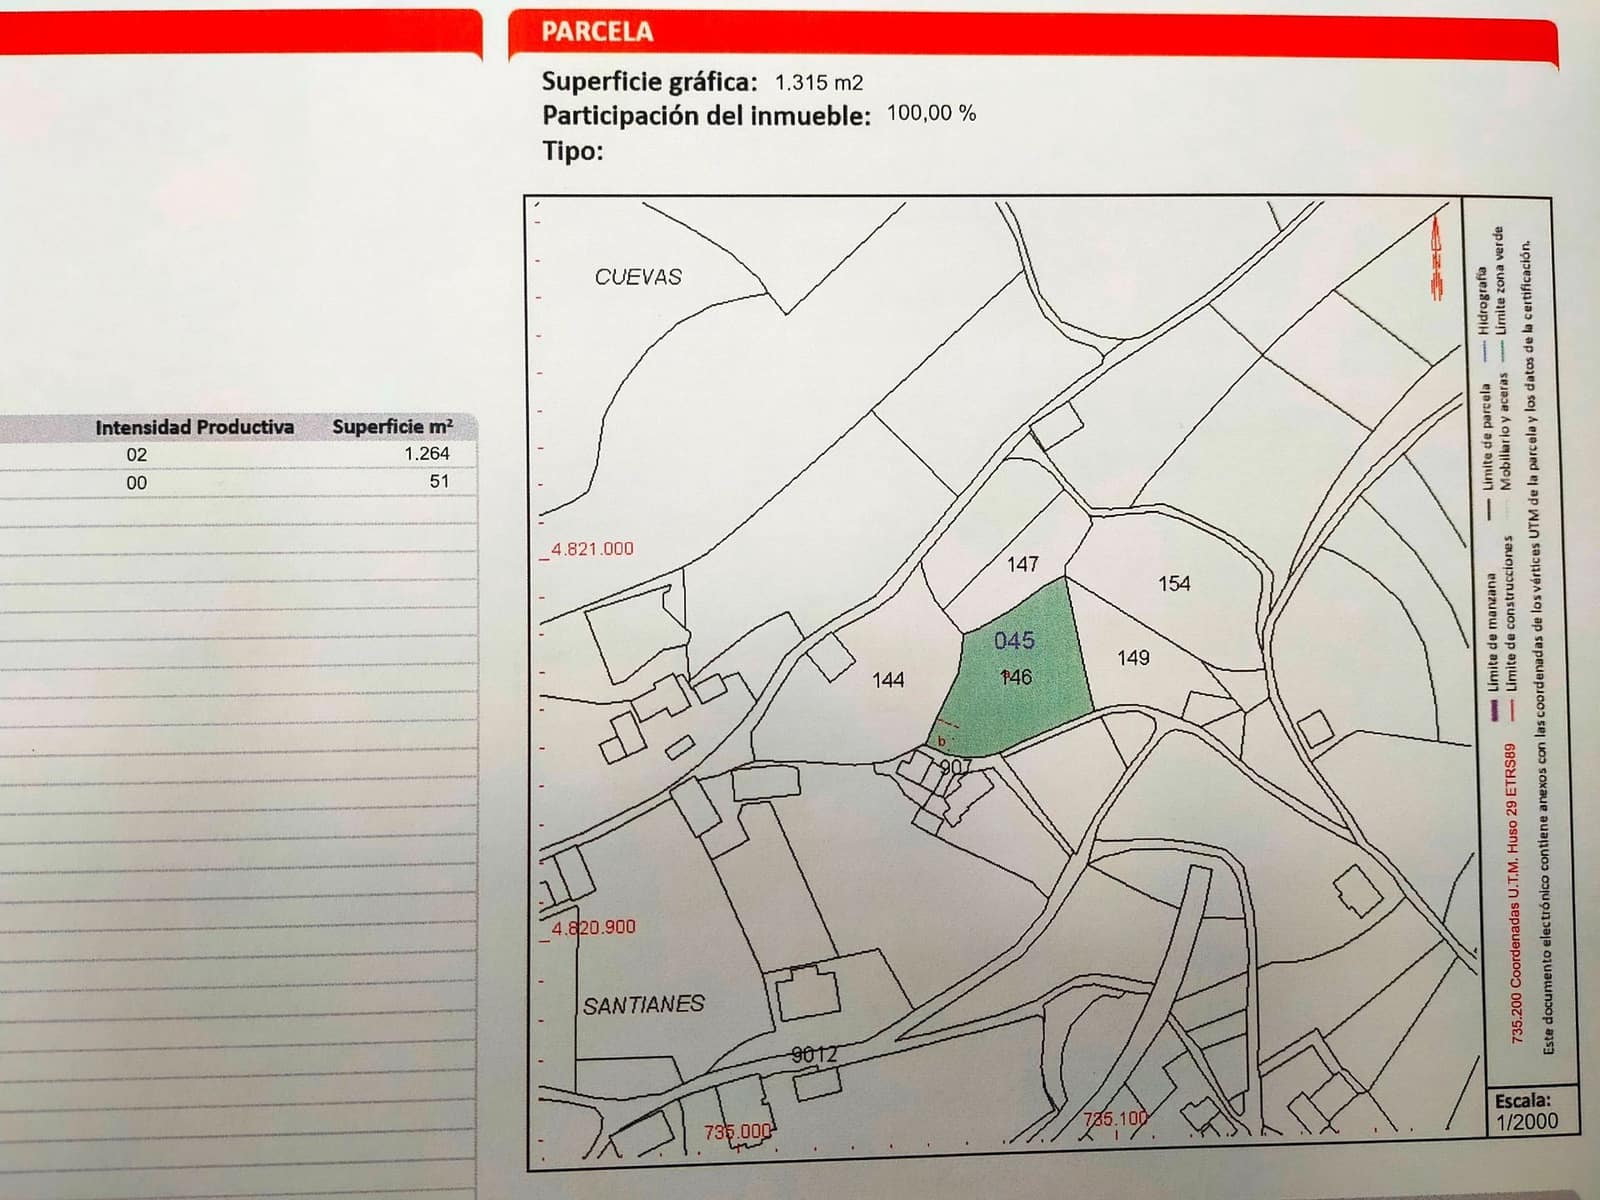The height and width of the screenshot is (1200, 1600).
Task: Click the red 4.821.000 coordinate marker
Action: 592,547
